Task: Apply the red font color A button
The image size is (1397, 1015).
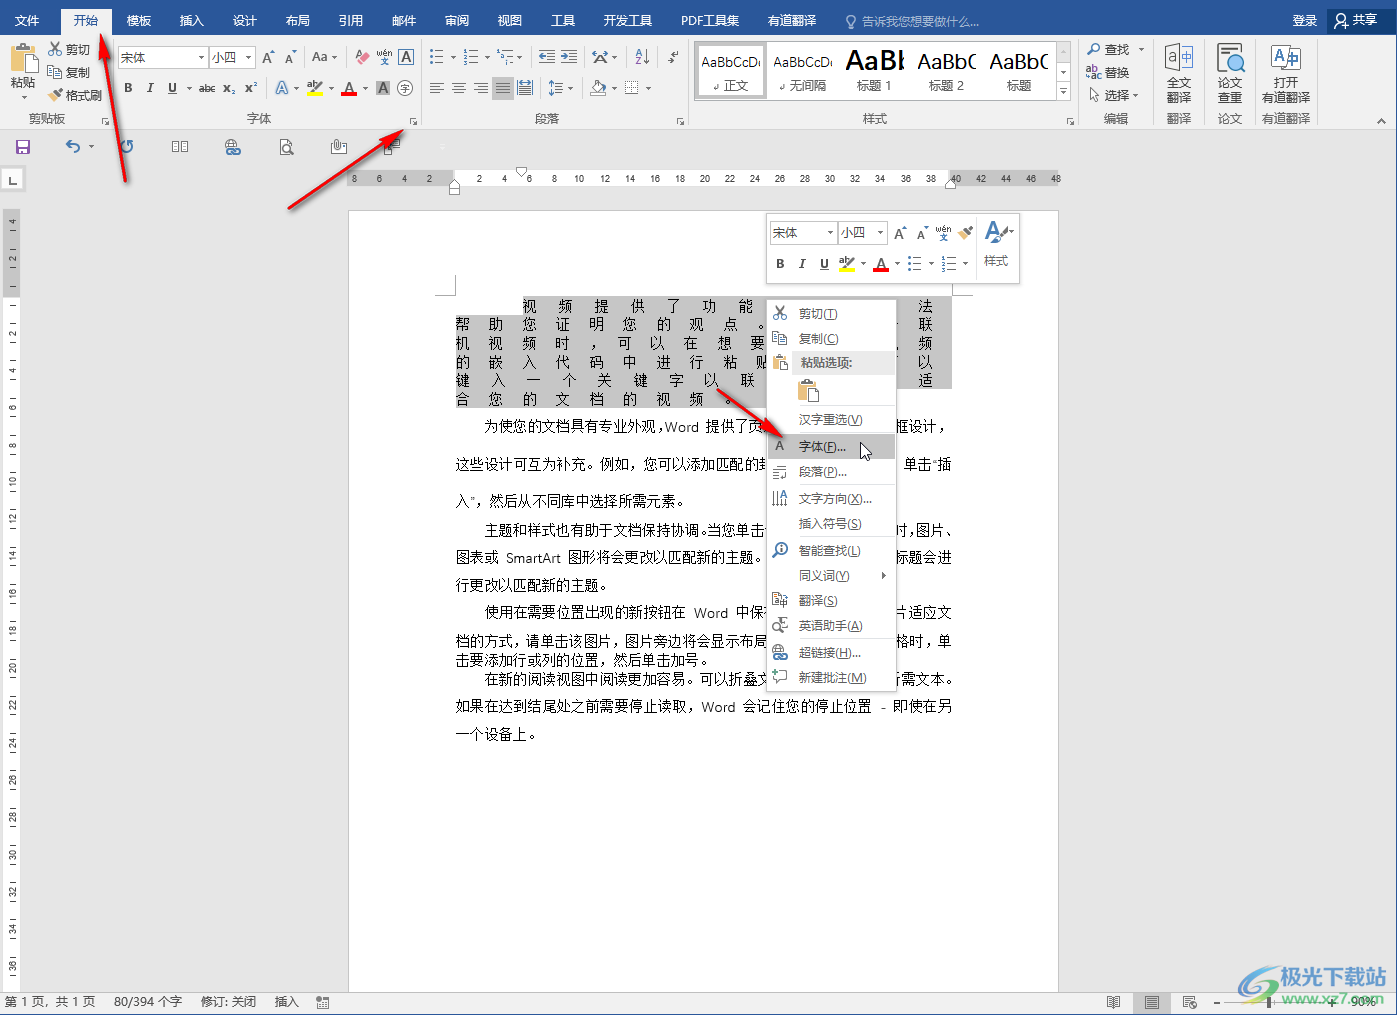Action: [x=349, y=88]
